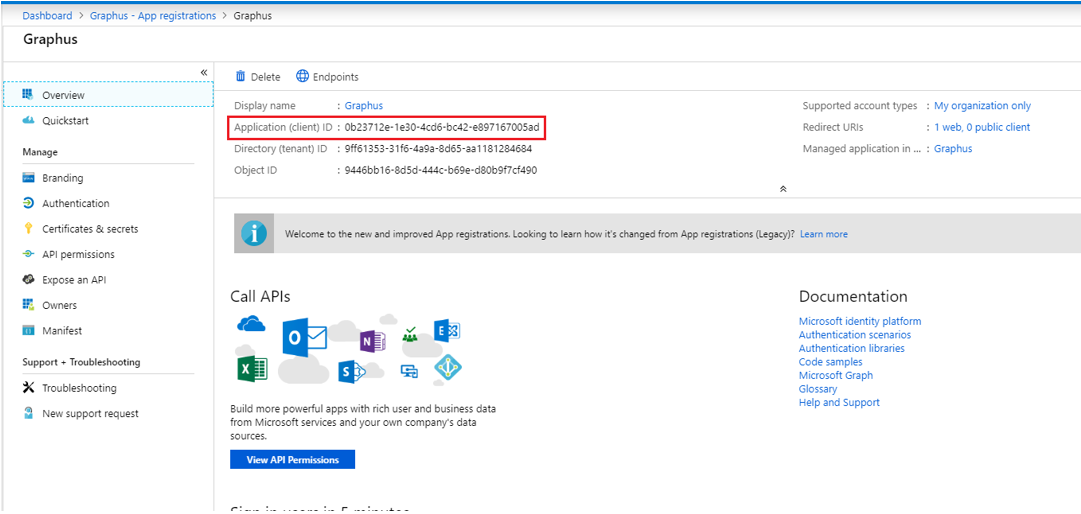Open the Graphus display name link
The image size is (1081, 514).
(x=364, y=105)
